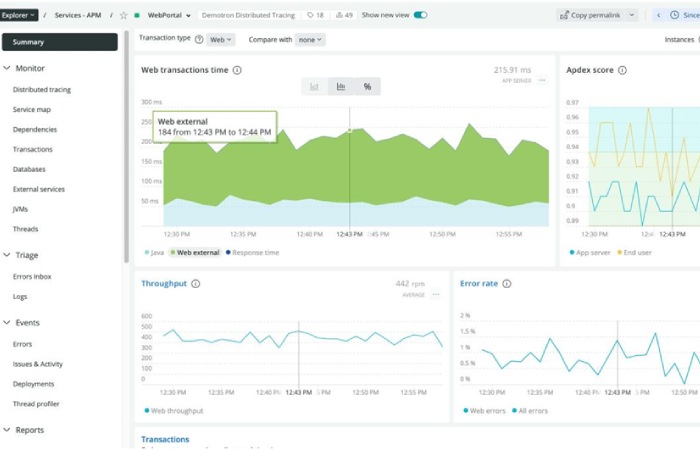Click Copy permalink button
Screen dimensions: 700x450
coord(591,15)
